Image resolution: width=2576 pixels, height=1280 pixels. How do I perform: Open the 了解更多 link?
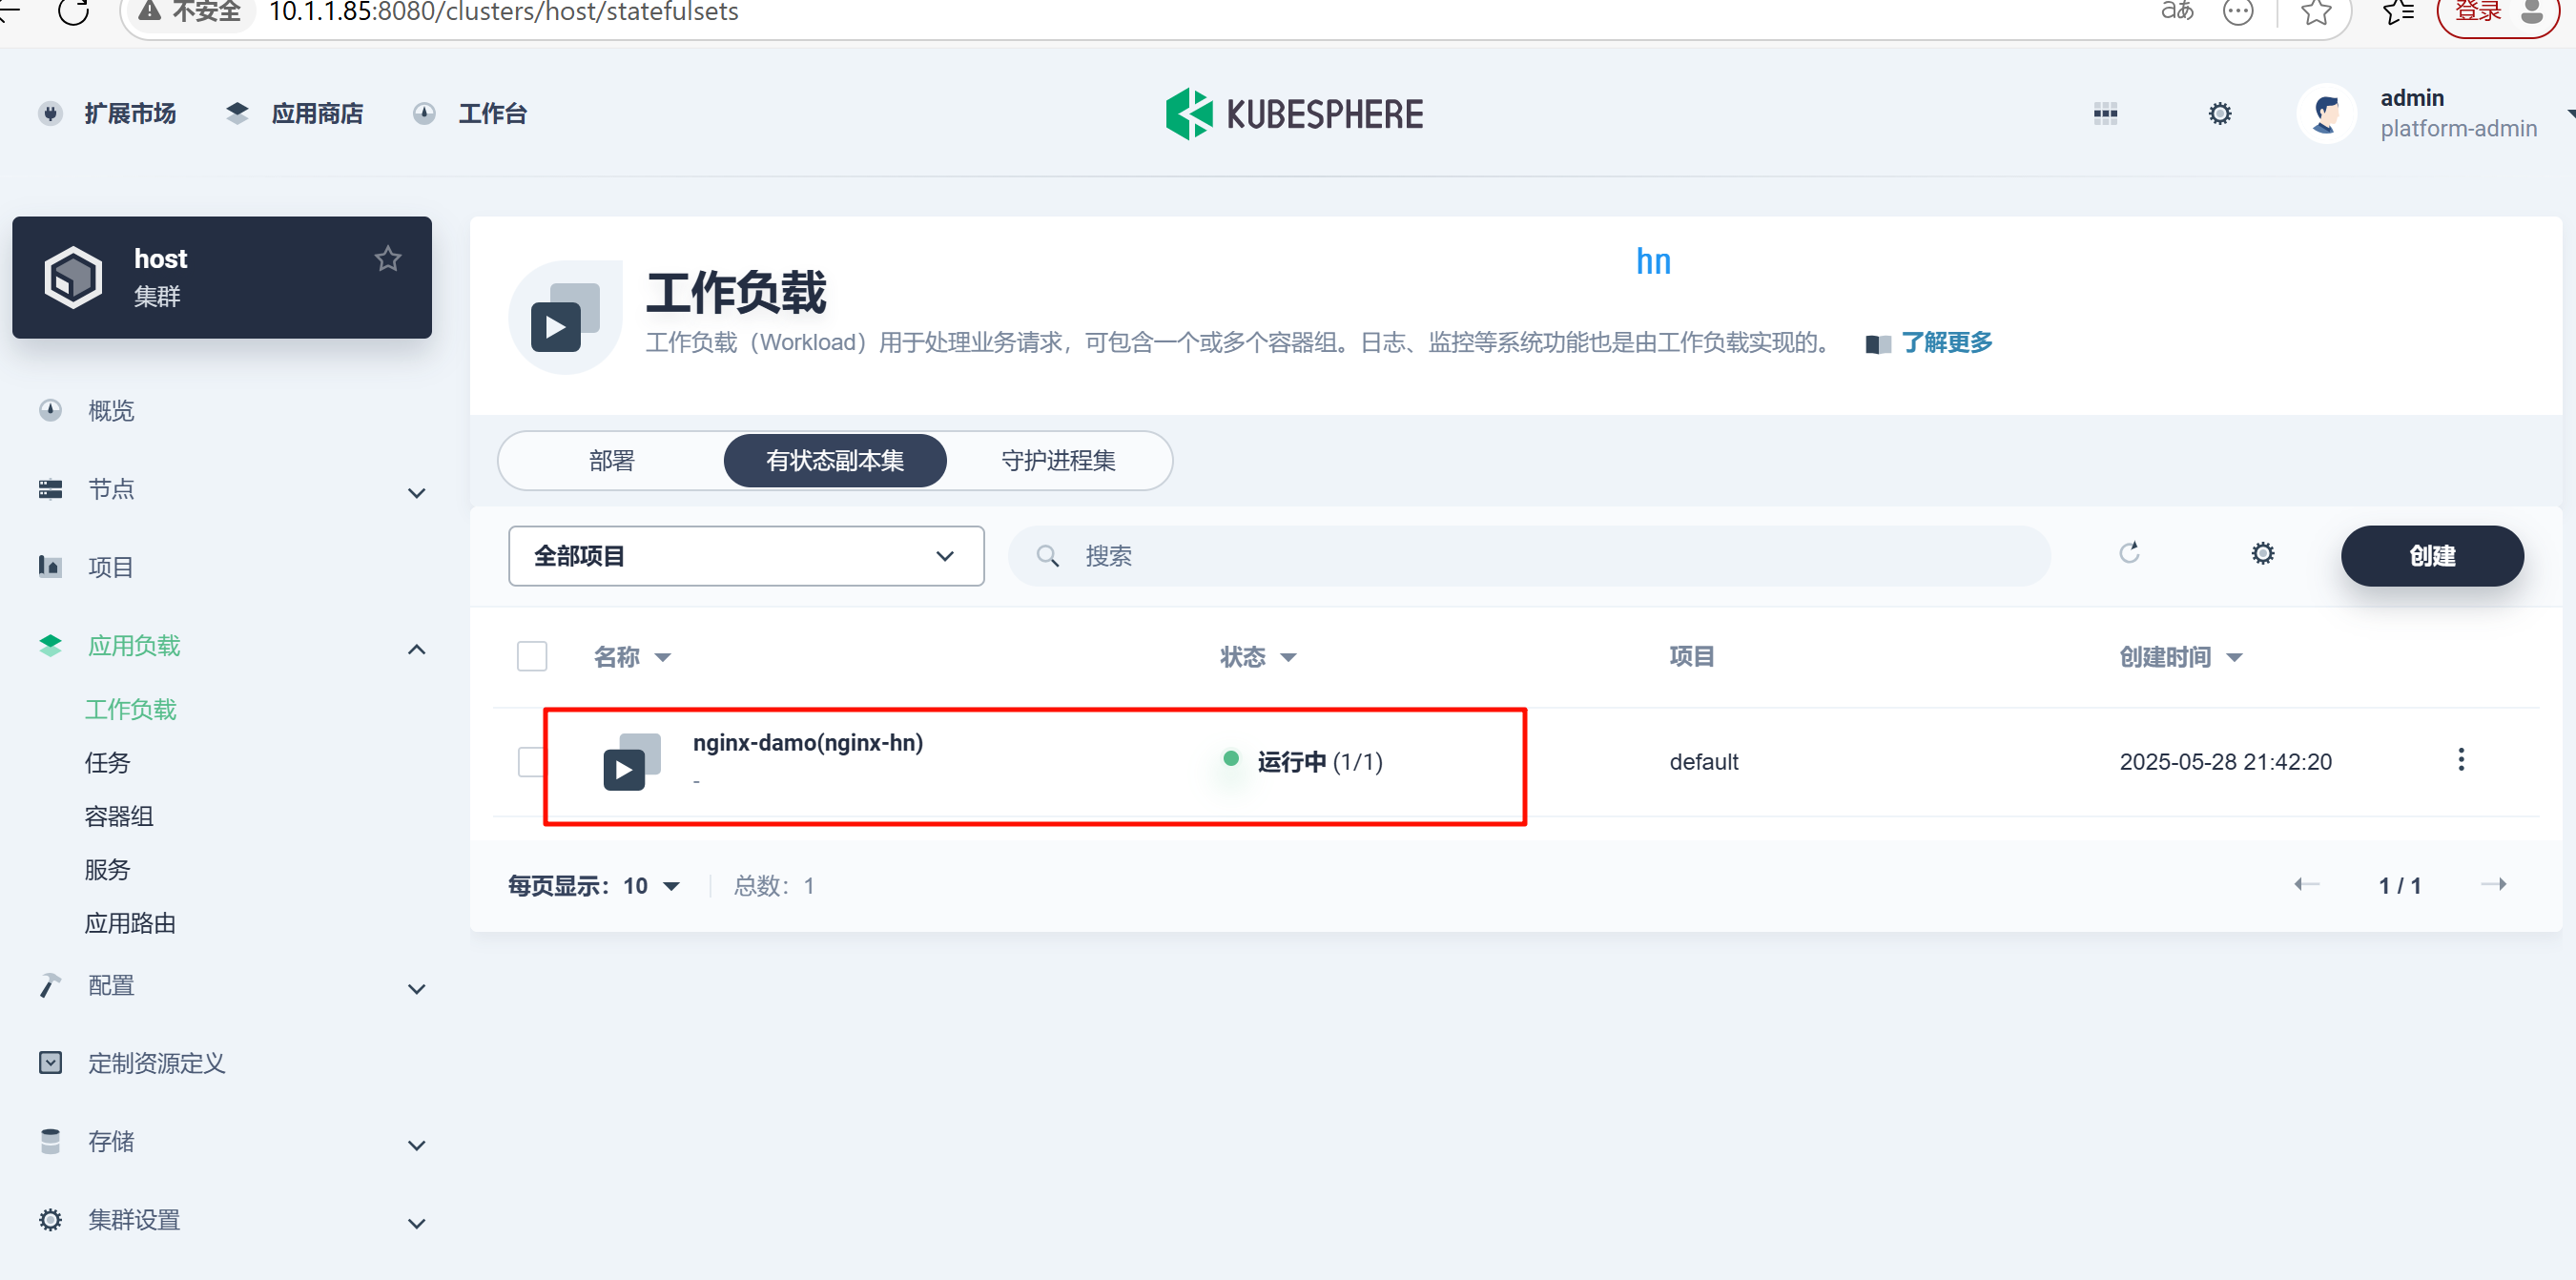(x=1945, y=343)
